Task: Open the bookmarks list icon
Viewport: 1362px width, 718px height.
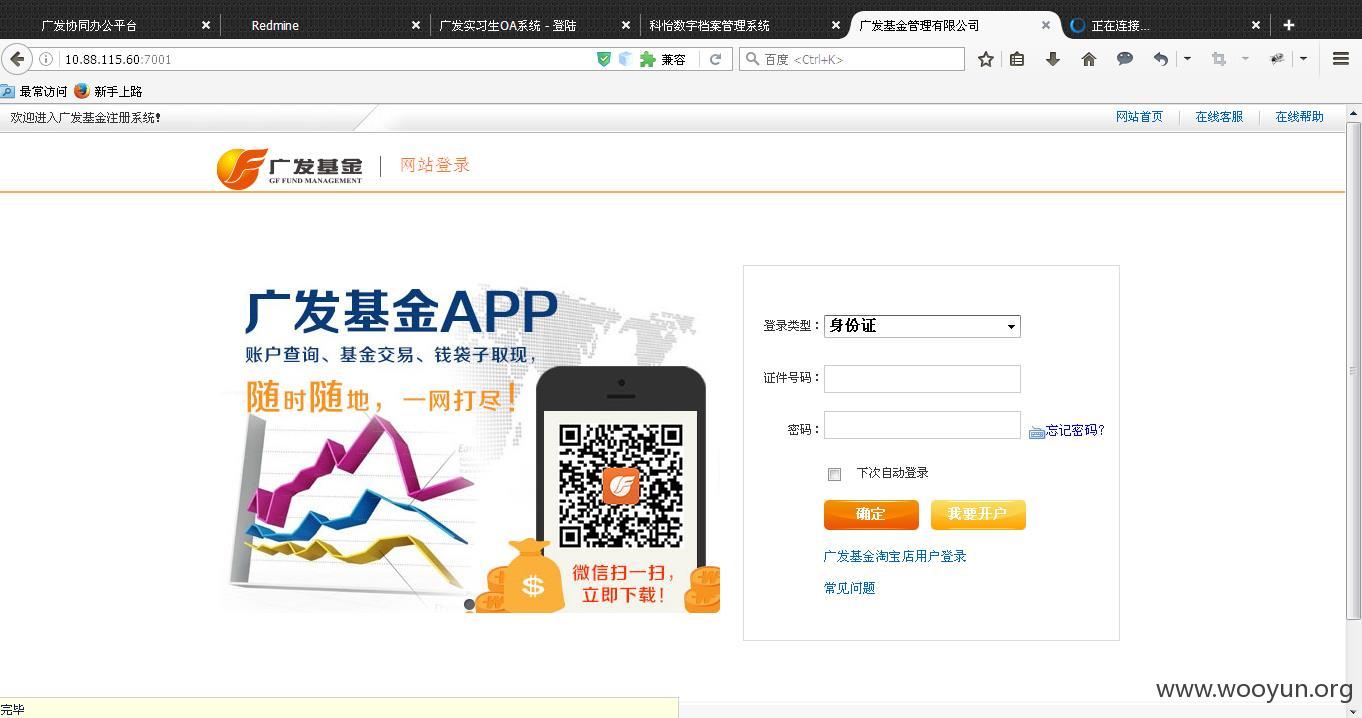Action: pos(1017,59)
